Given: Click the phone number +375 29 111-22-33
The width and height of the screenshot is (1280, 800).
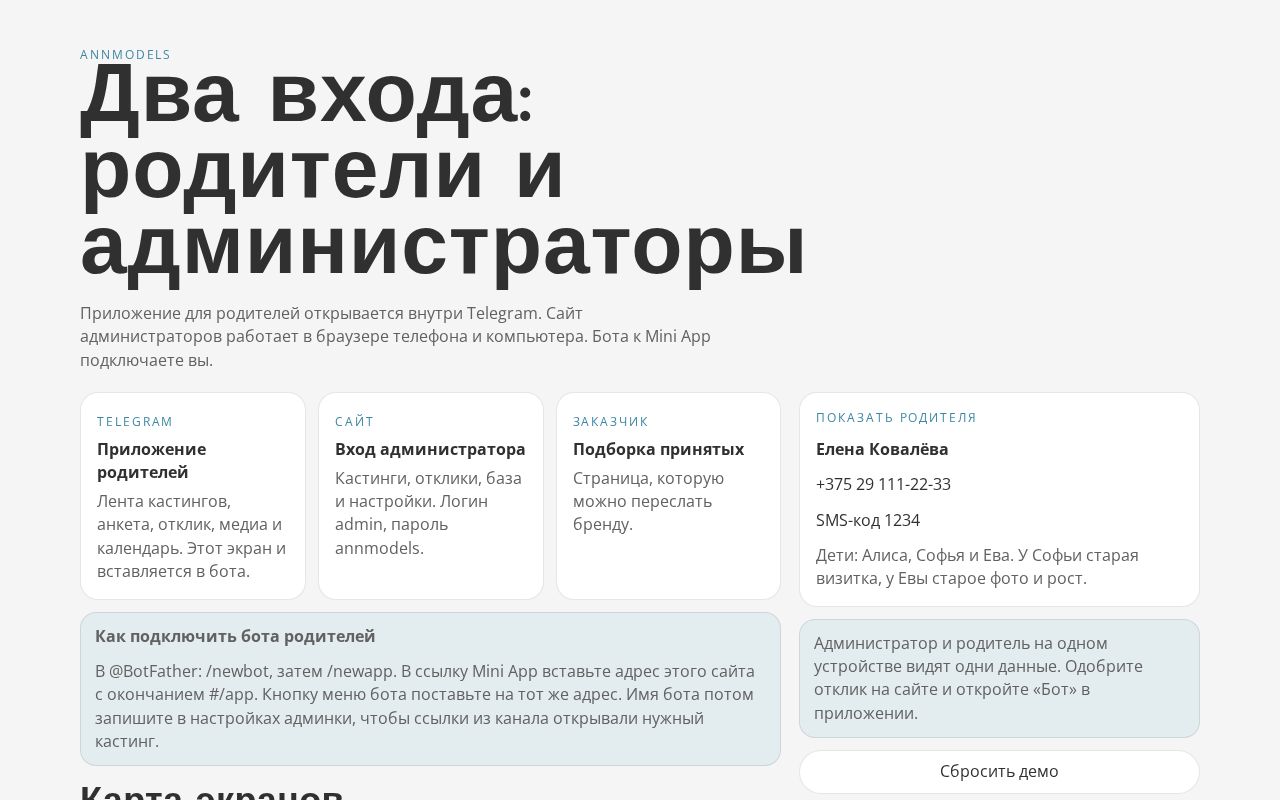Looking at the screenshot, I should pos(883,485).
